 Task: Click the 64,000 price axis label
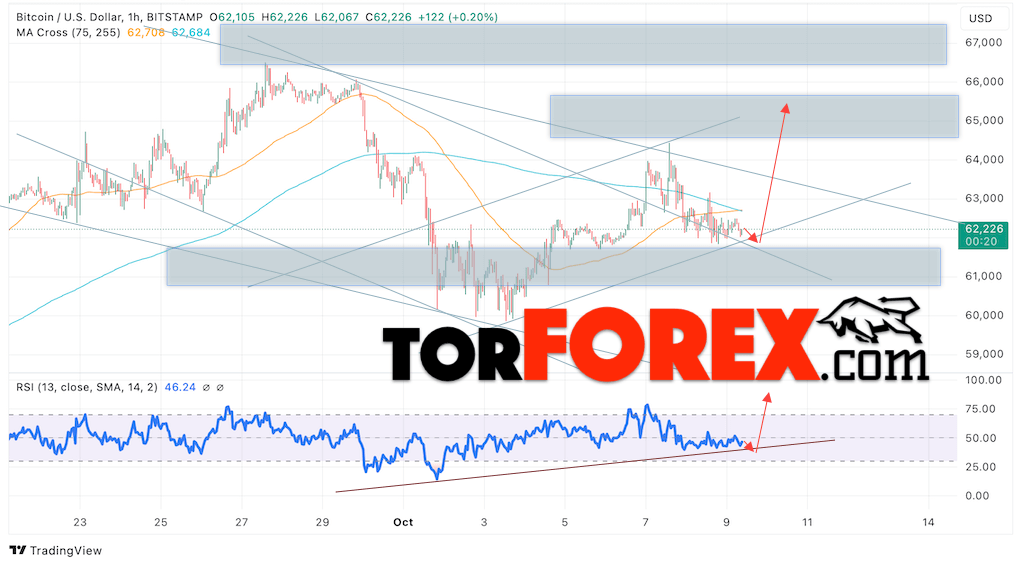pyautogui.click(x=984, y=160)
